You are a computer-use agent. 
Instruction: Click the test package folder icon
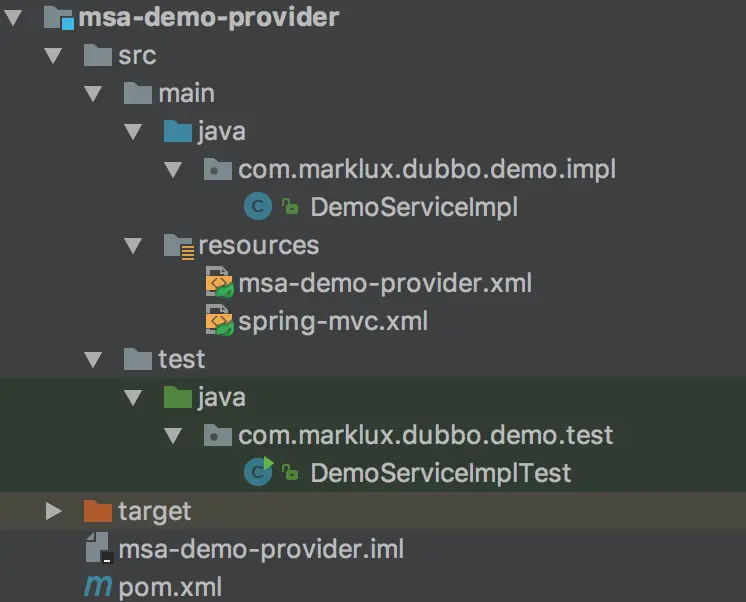(x=217, y=435)
